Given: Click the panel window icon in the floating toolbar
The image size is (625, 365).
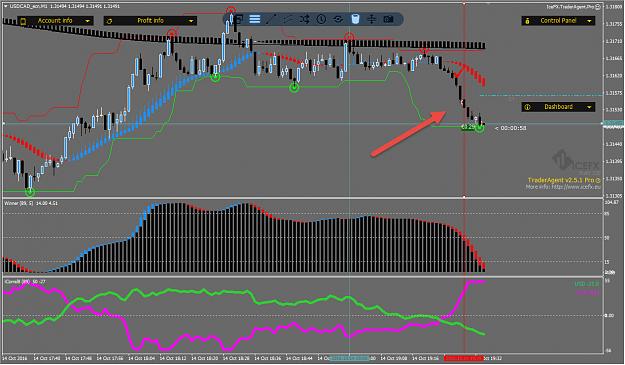Looking at the screenshot, I should 239,19.
